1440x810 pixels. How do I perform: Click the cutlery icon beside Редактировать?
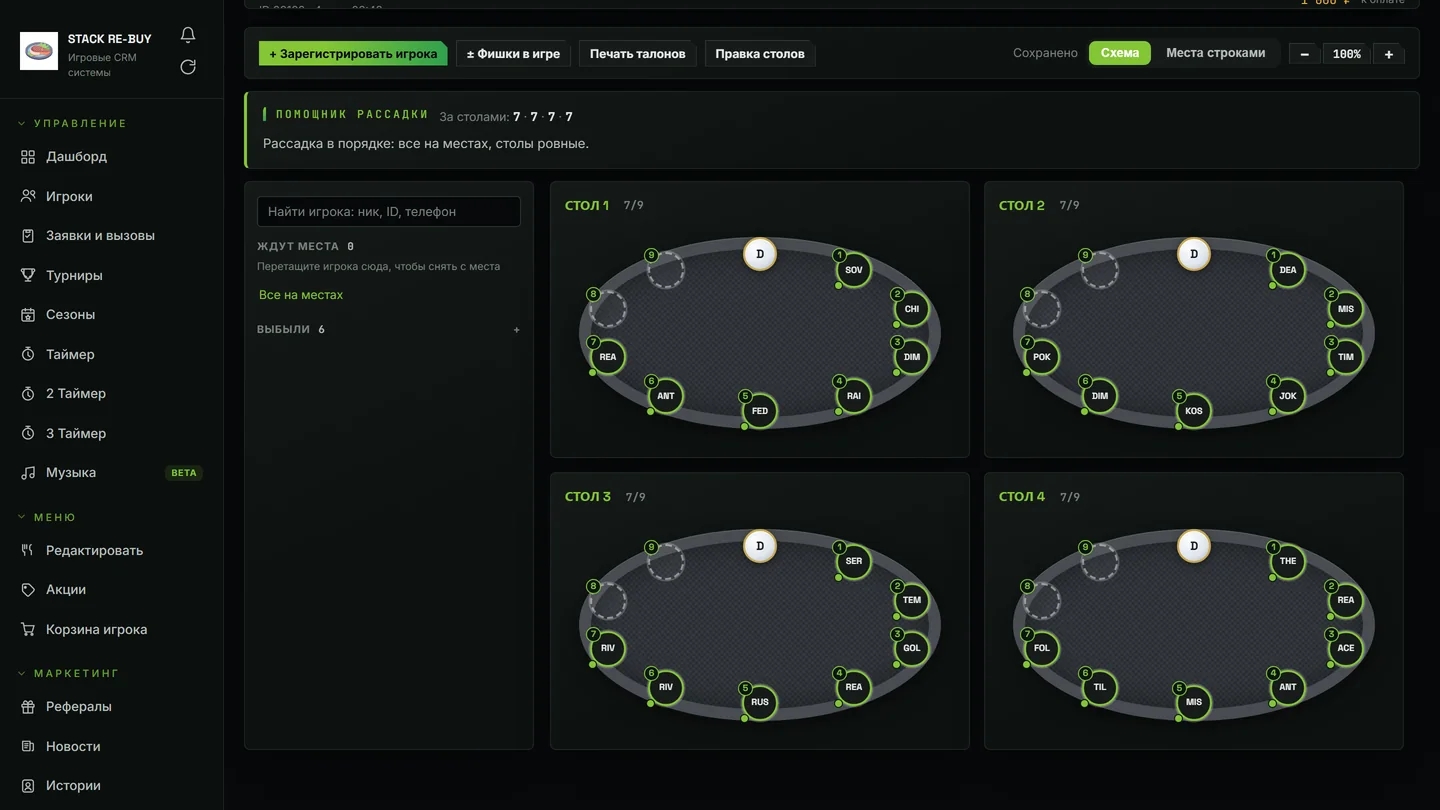coord(28,550)
